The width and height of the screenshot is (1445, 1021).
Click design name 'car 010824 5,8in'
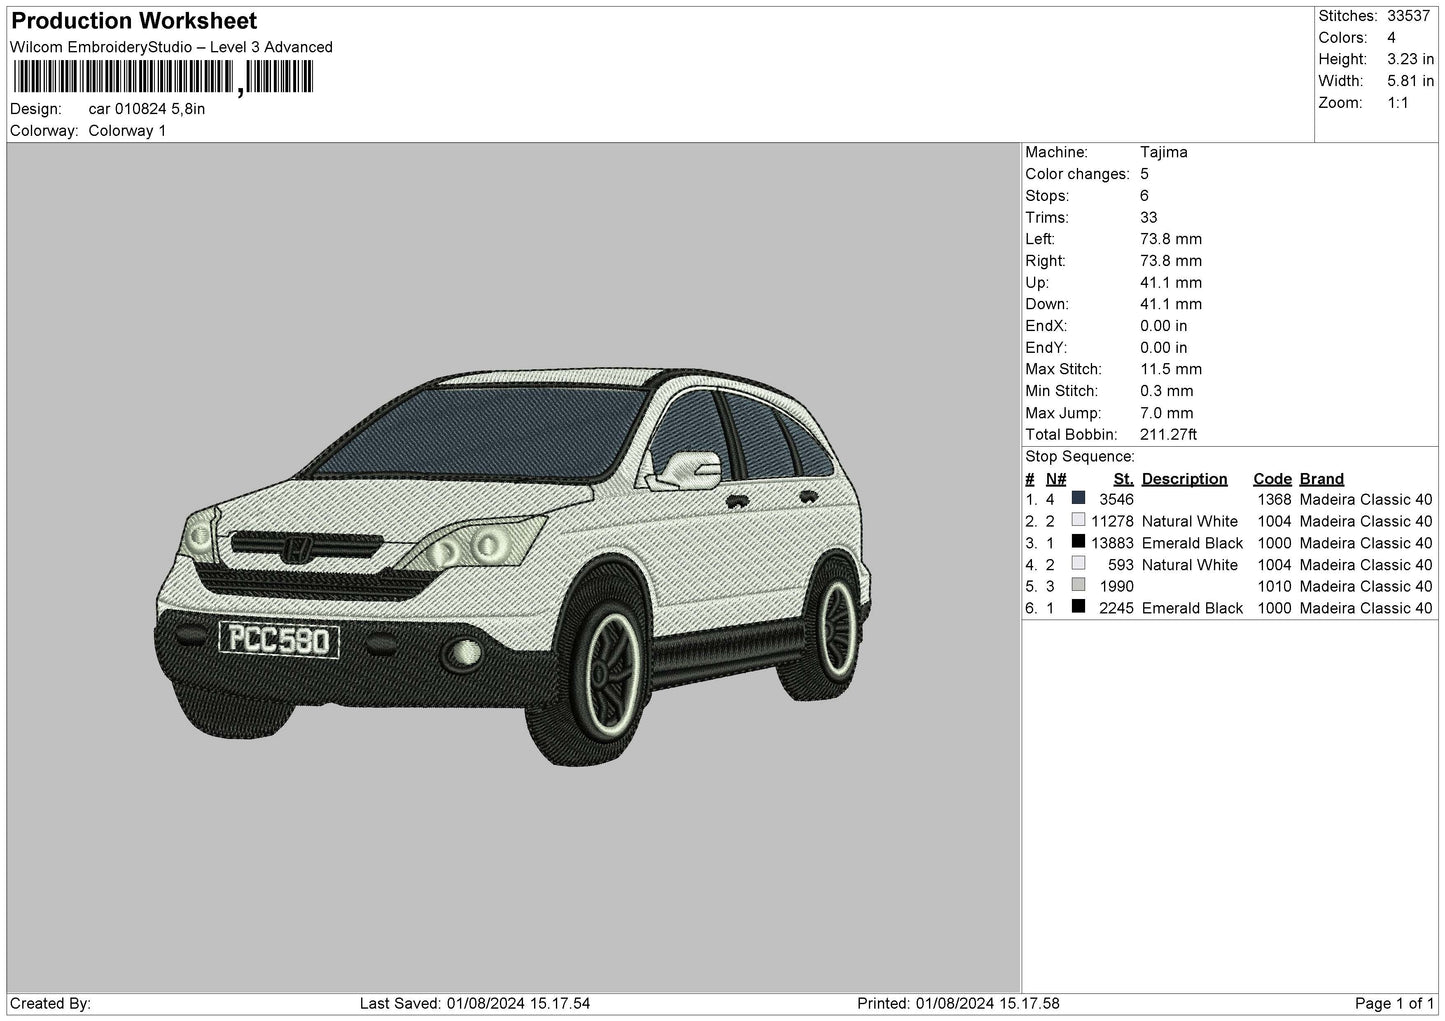click(x=147, y=109)
